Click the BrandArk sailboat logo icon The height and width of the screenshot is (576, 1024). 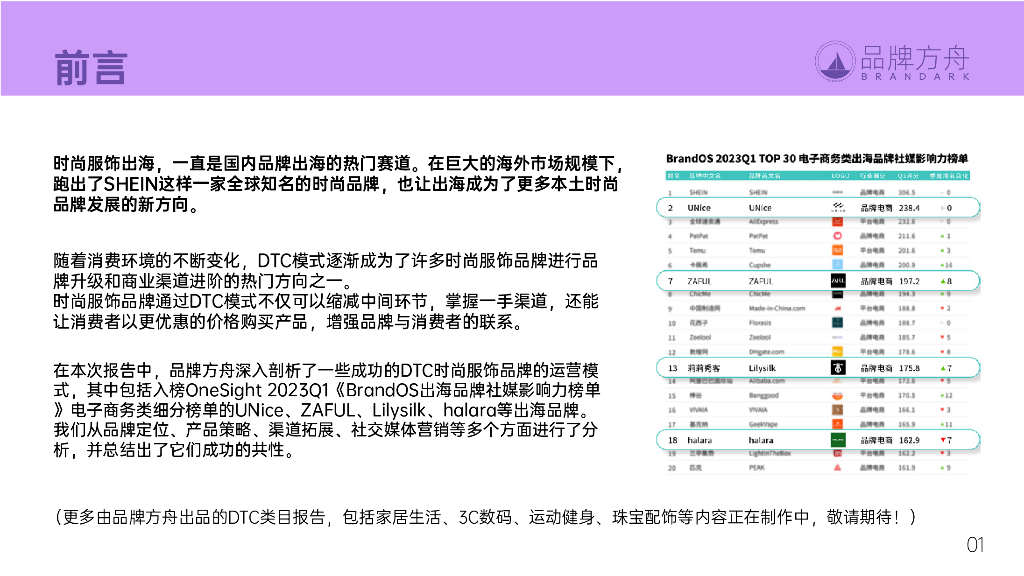[x=835, y=61]
